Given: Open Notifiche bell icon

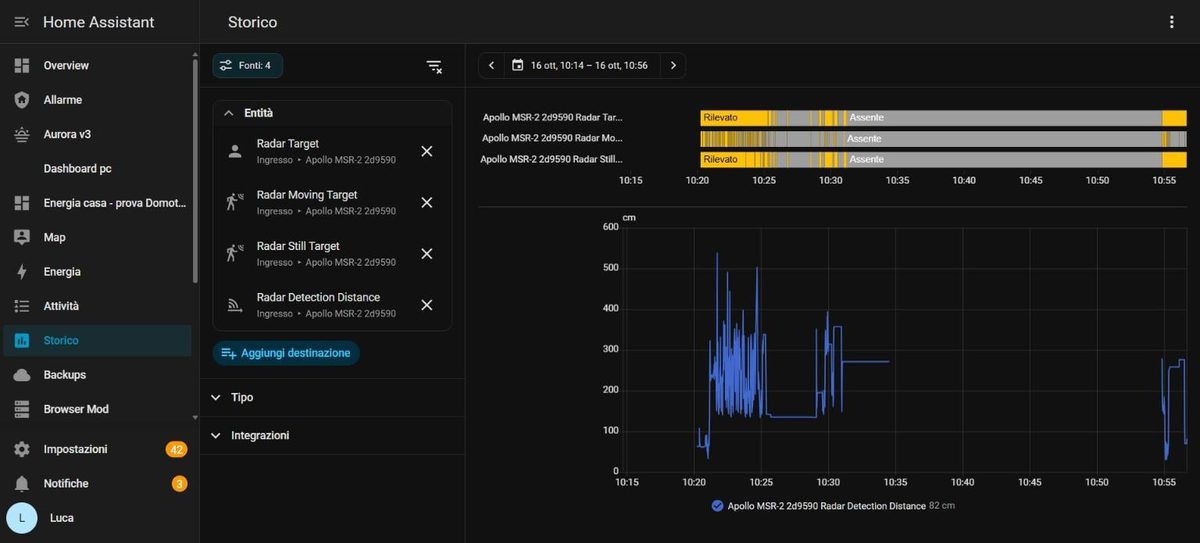Looking at the screenshot, I should click(22, 484).
